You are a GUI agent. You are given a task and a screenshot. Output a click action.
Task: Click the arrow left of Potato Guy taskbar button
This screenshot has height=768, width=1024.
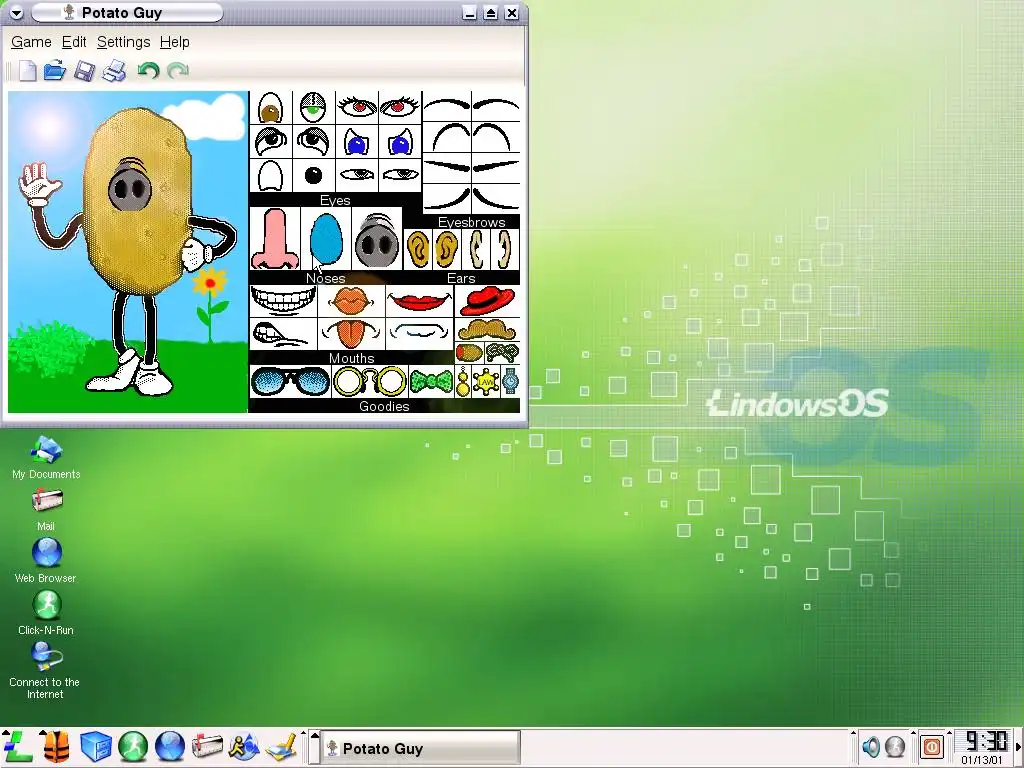click(x=314, y=747)
